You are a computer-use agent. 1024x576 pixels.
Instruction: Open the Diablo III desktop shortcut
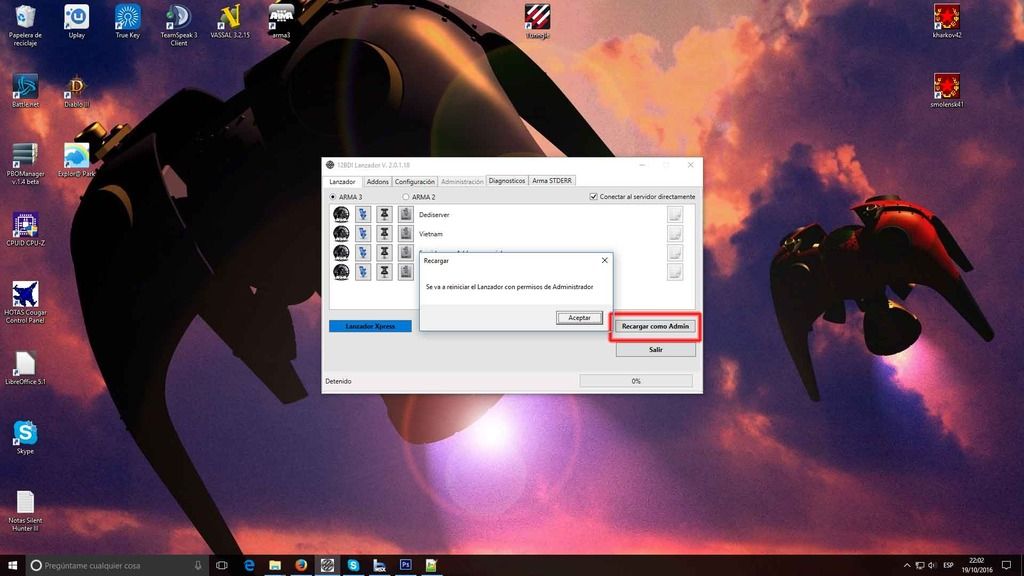coord(76,91)
